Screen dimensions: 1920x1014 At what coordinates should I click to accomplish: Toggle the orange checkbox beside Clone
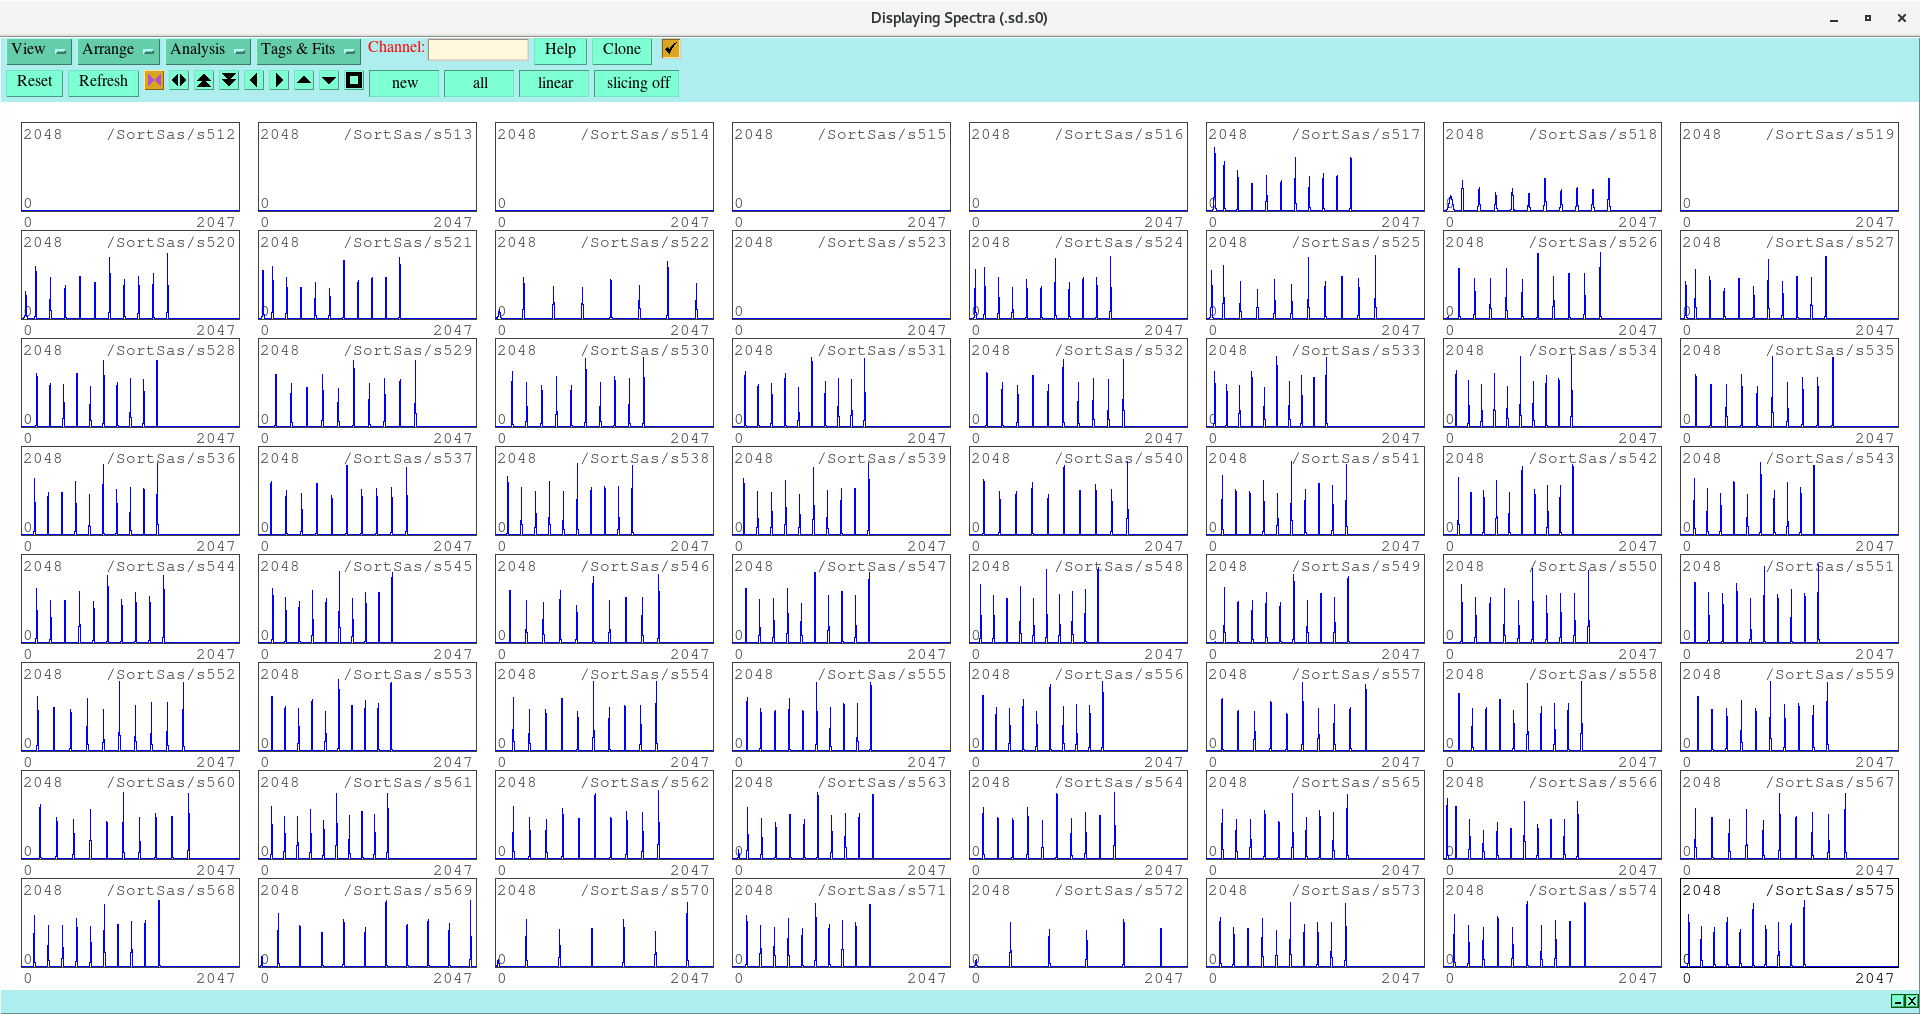tap(670, 48)
